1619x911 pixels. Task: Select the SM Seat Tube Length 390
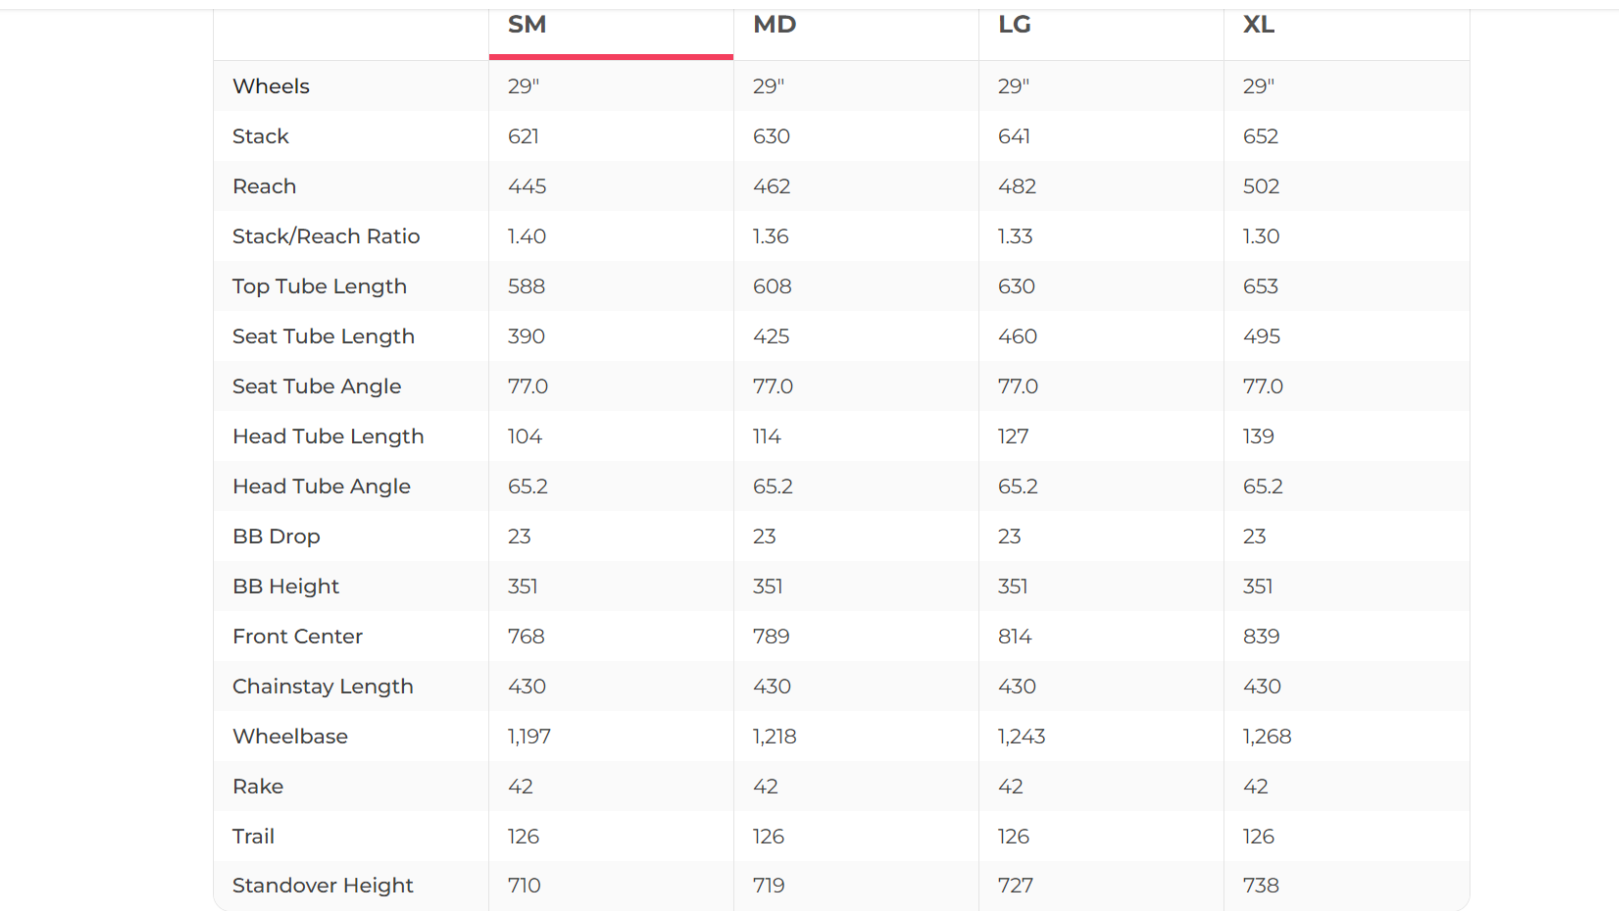(x=526, y=336)
